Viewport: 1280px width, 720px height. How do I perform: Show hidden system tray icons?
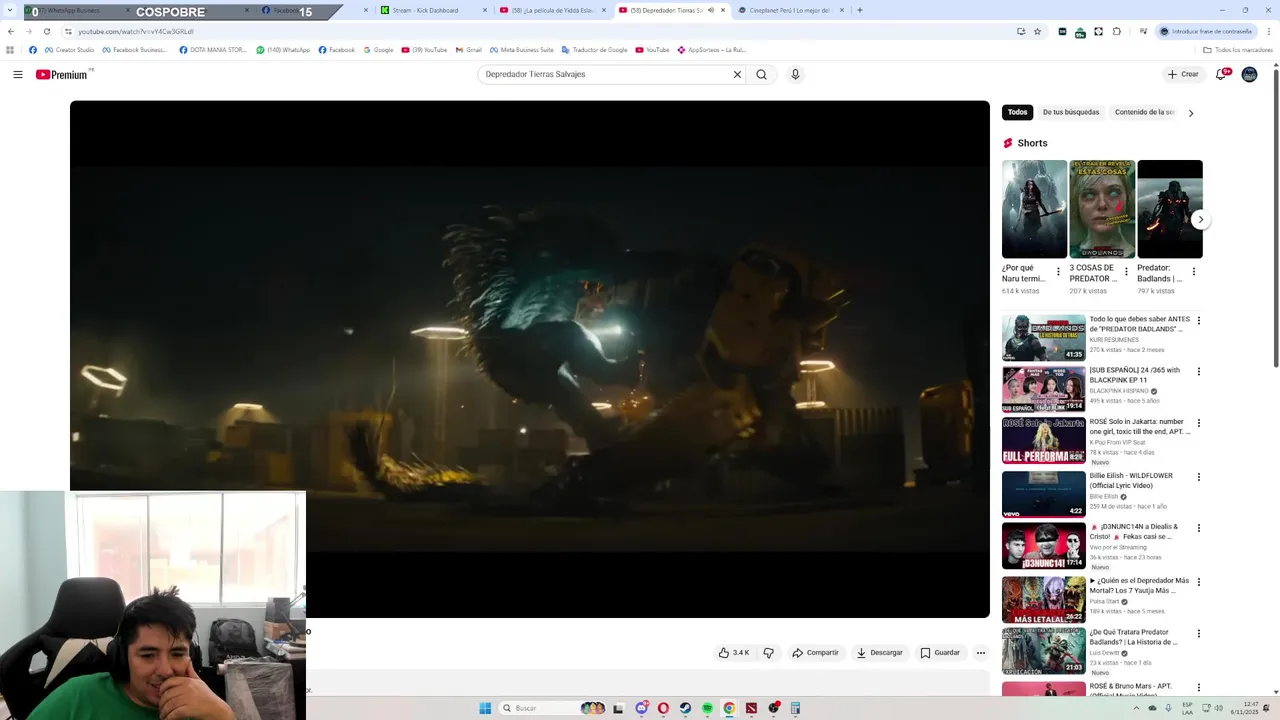(1136, 708)
